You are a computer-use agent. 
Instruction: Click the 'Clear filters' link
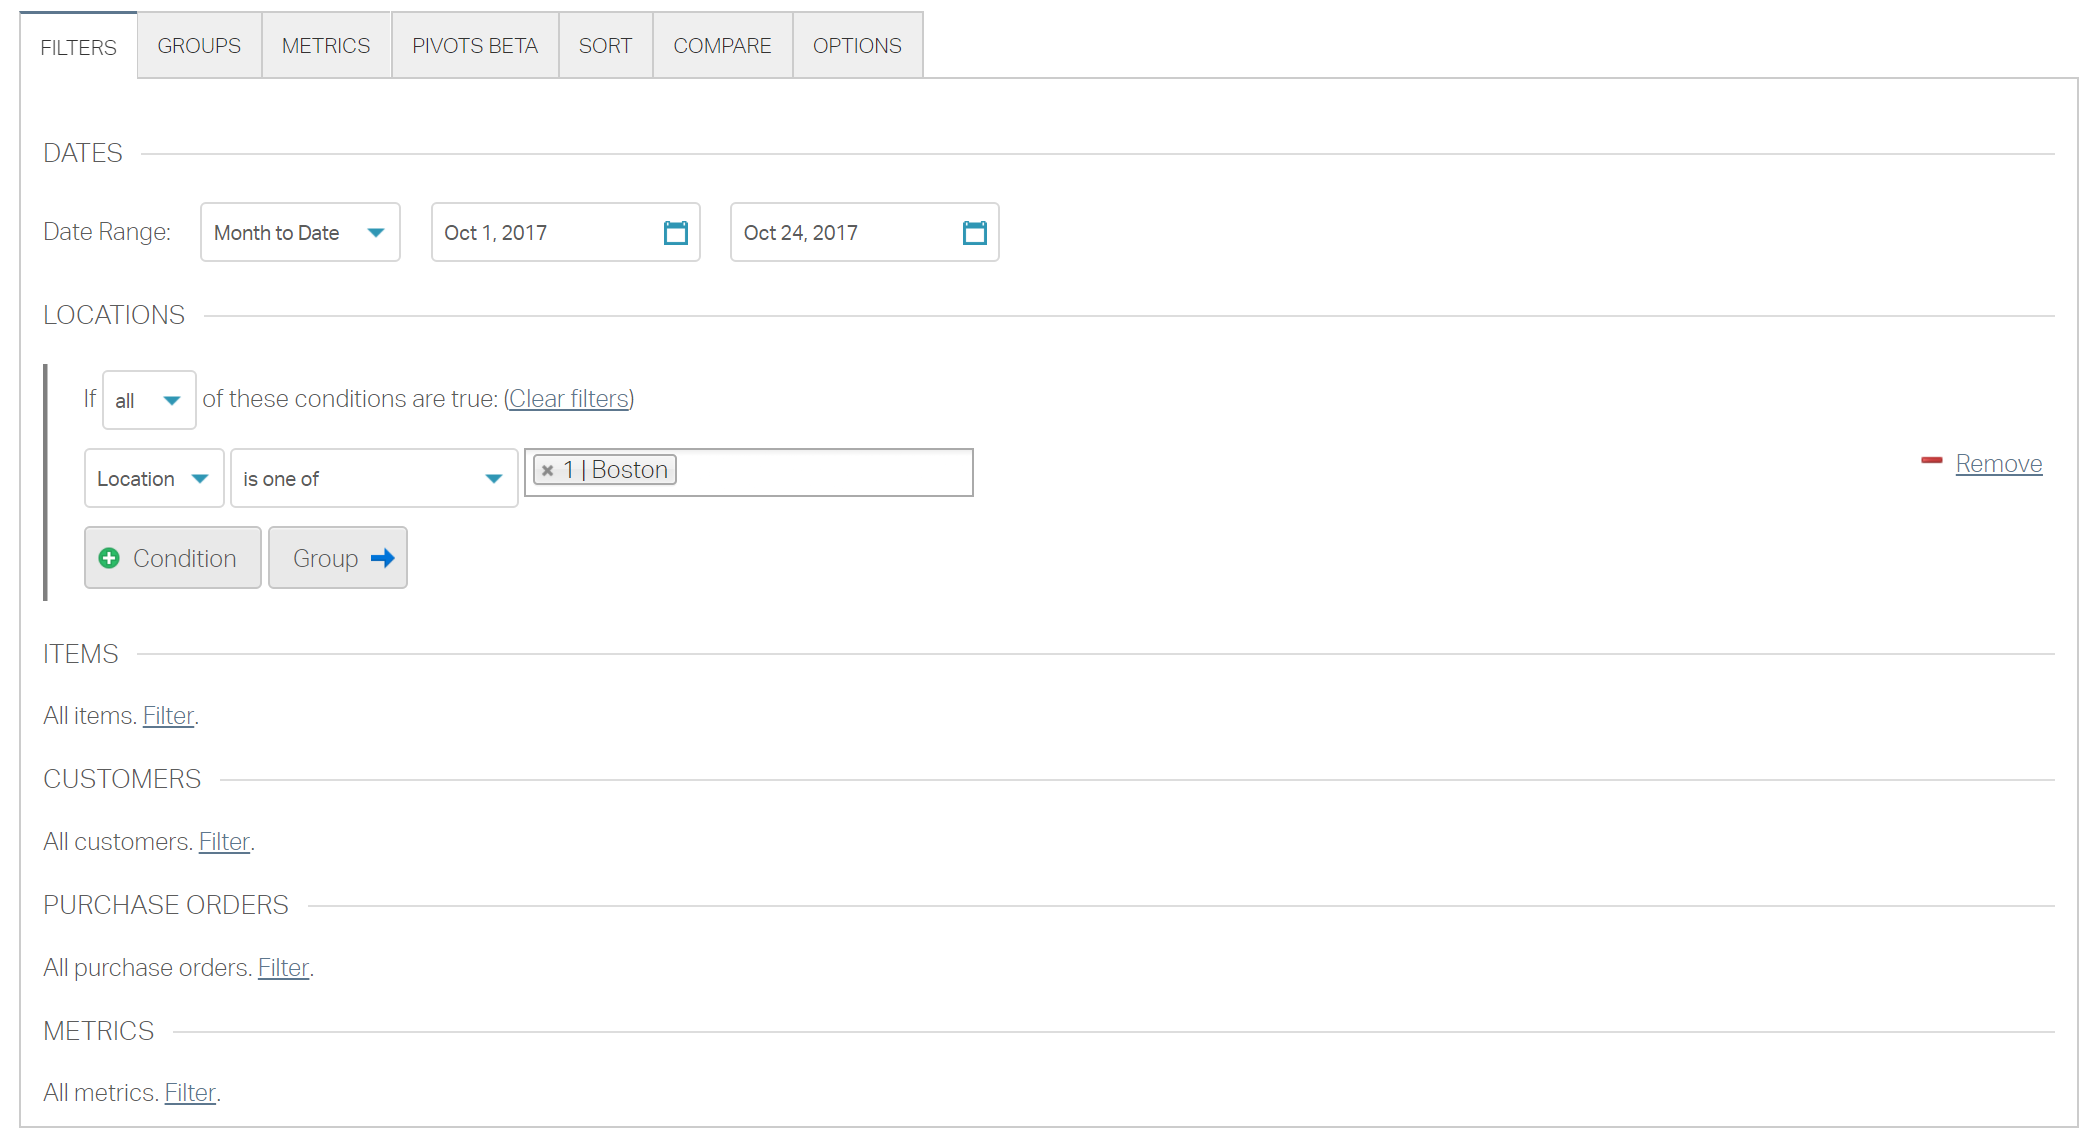point(568,398)
